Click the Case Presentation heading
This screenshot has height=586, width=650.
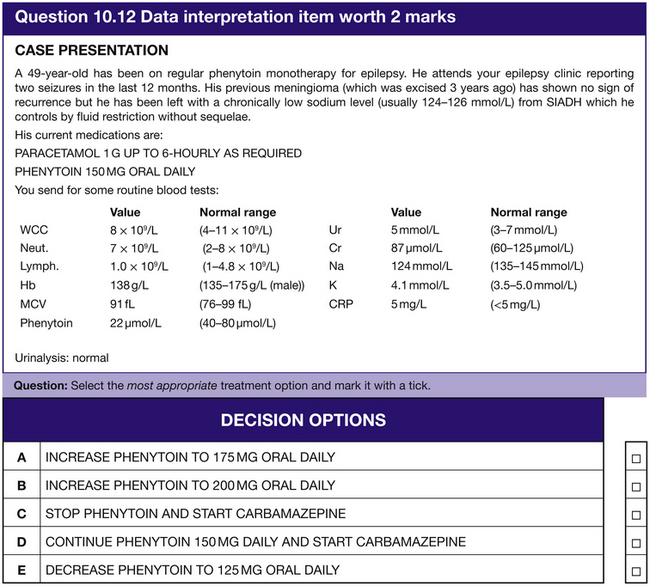click(x=92, y=50)
